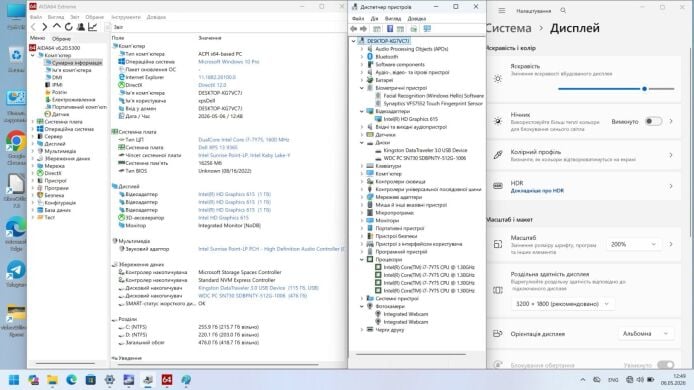Viewport: 694px width, 390px height.
Task: Open Microsoft Windows 10 Pro link
Action: coord(228,62)
